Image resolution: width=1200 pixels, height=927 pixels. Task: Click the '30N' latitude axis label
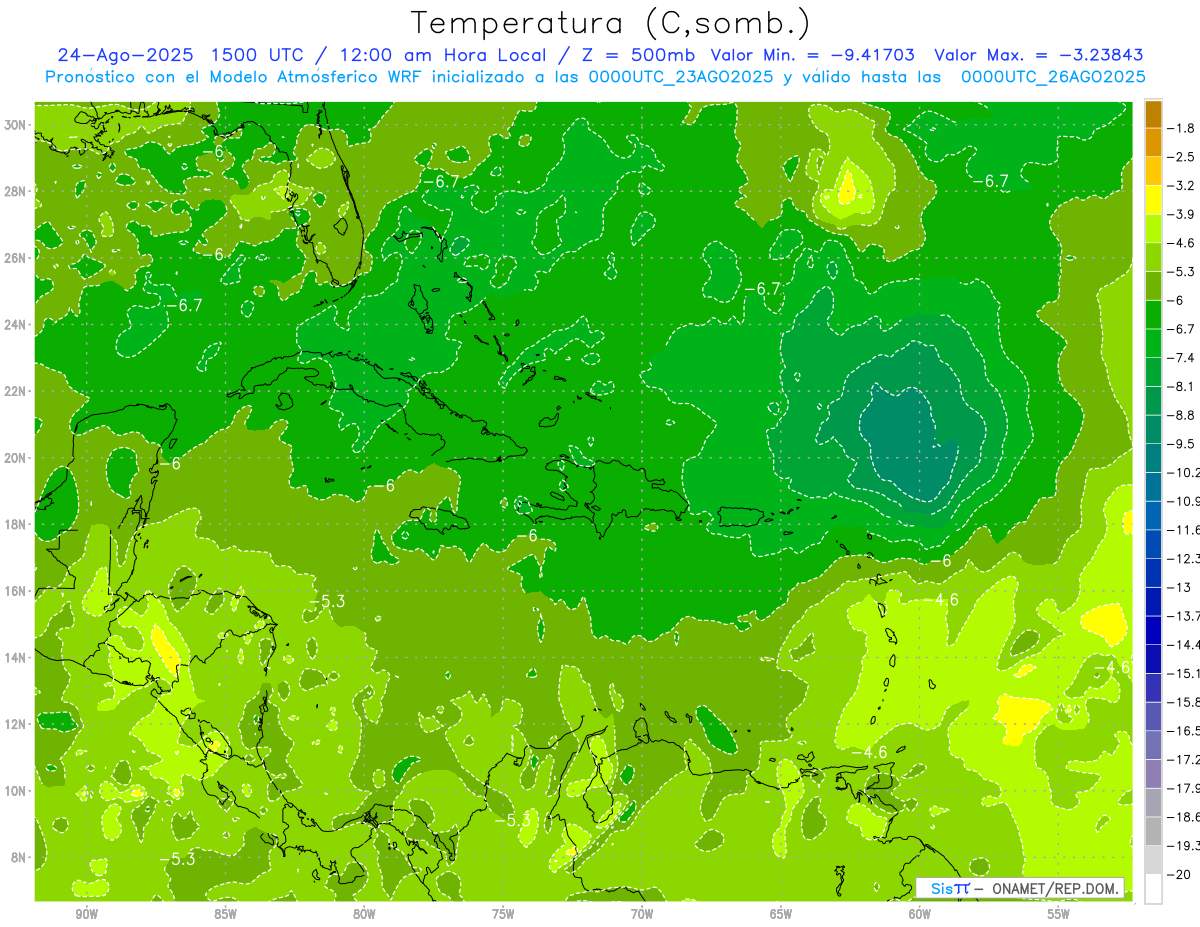[x=15, y=125]
